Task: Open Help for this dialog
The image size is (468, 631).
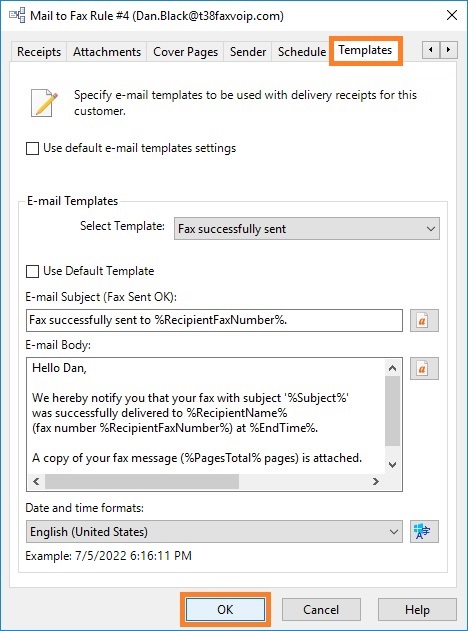Action: (x=417, y=610)
